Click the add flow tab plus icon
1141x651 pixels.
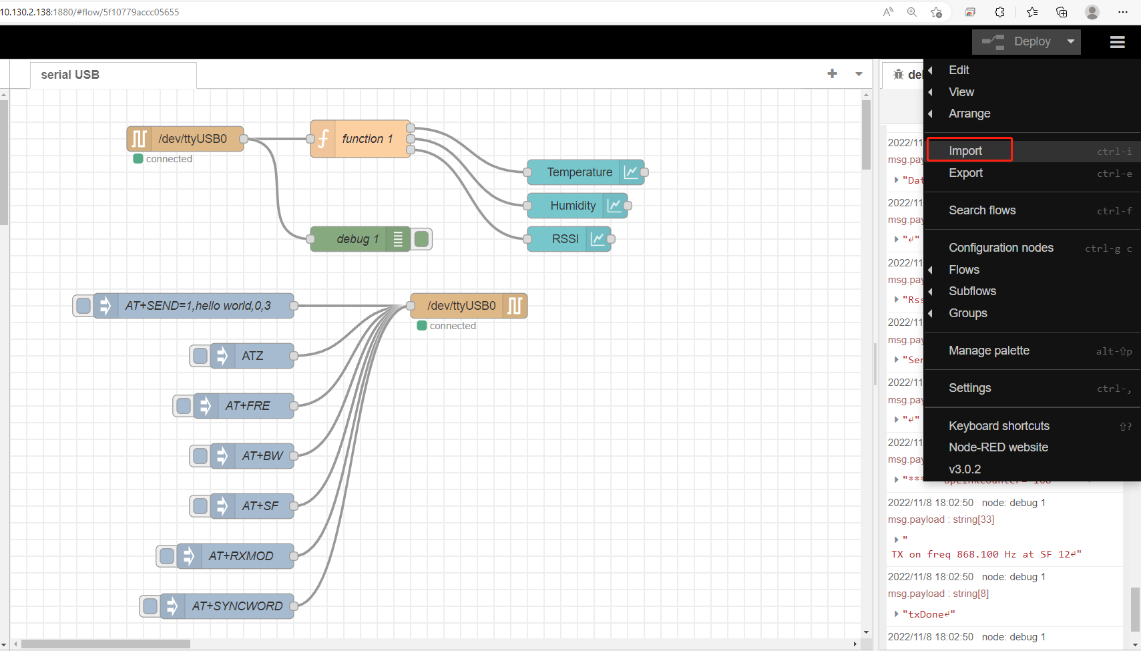832,73
